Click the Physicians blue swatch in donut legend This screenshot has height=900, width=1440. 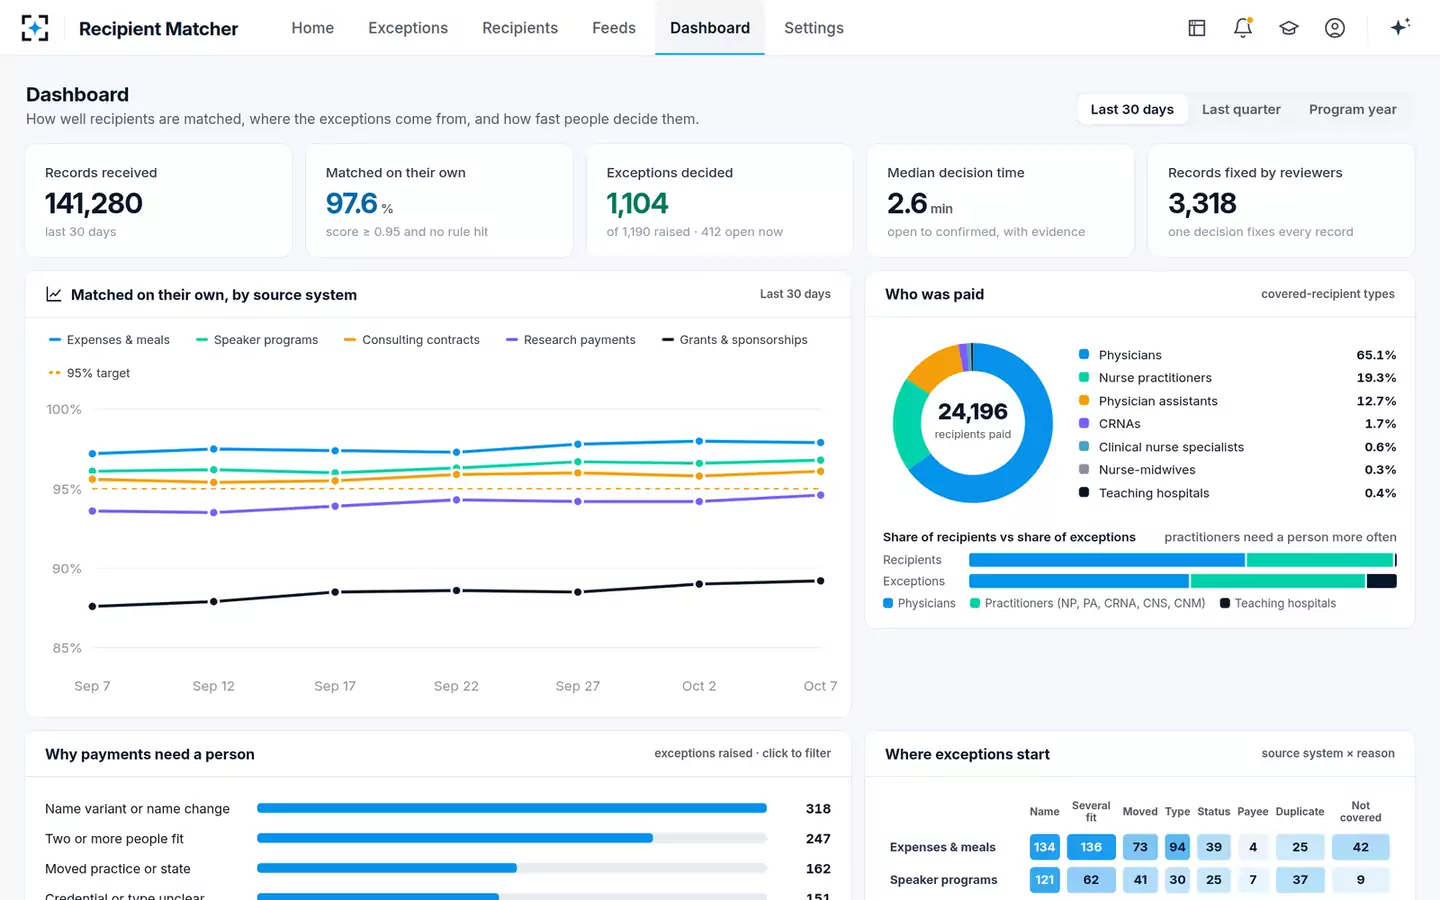1084,354
